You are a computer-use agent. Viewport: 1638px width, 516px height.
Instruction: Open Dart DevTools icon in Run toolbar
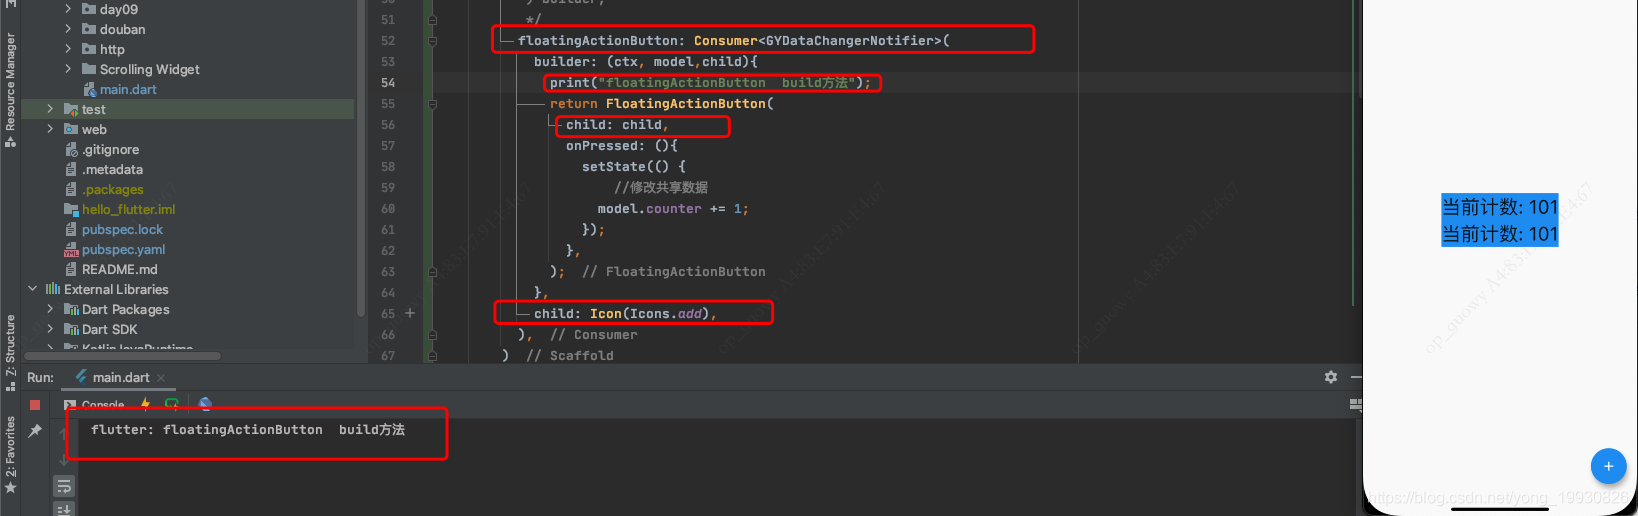[205, 404]
